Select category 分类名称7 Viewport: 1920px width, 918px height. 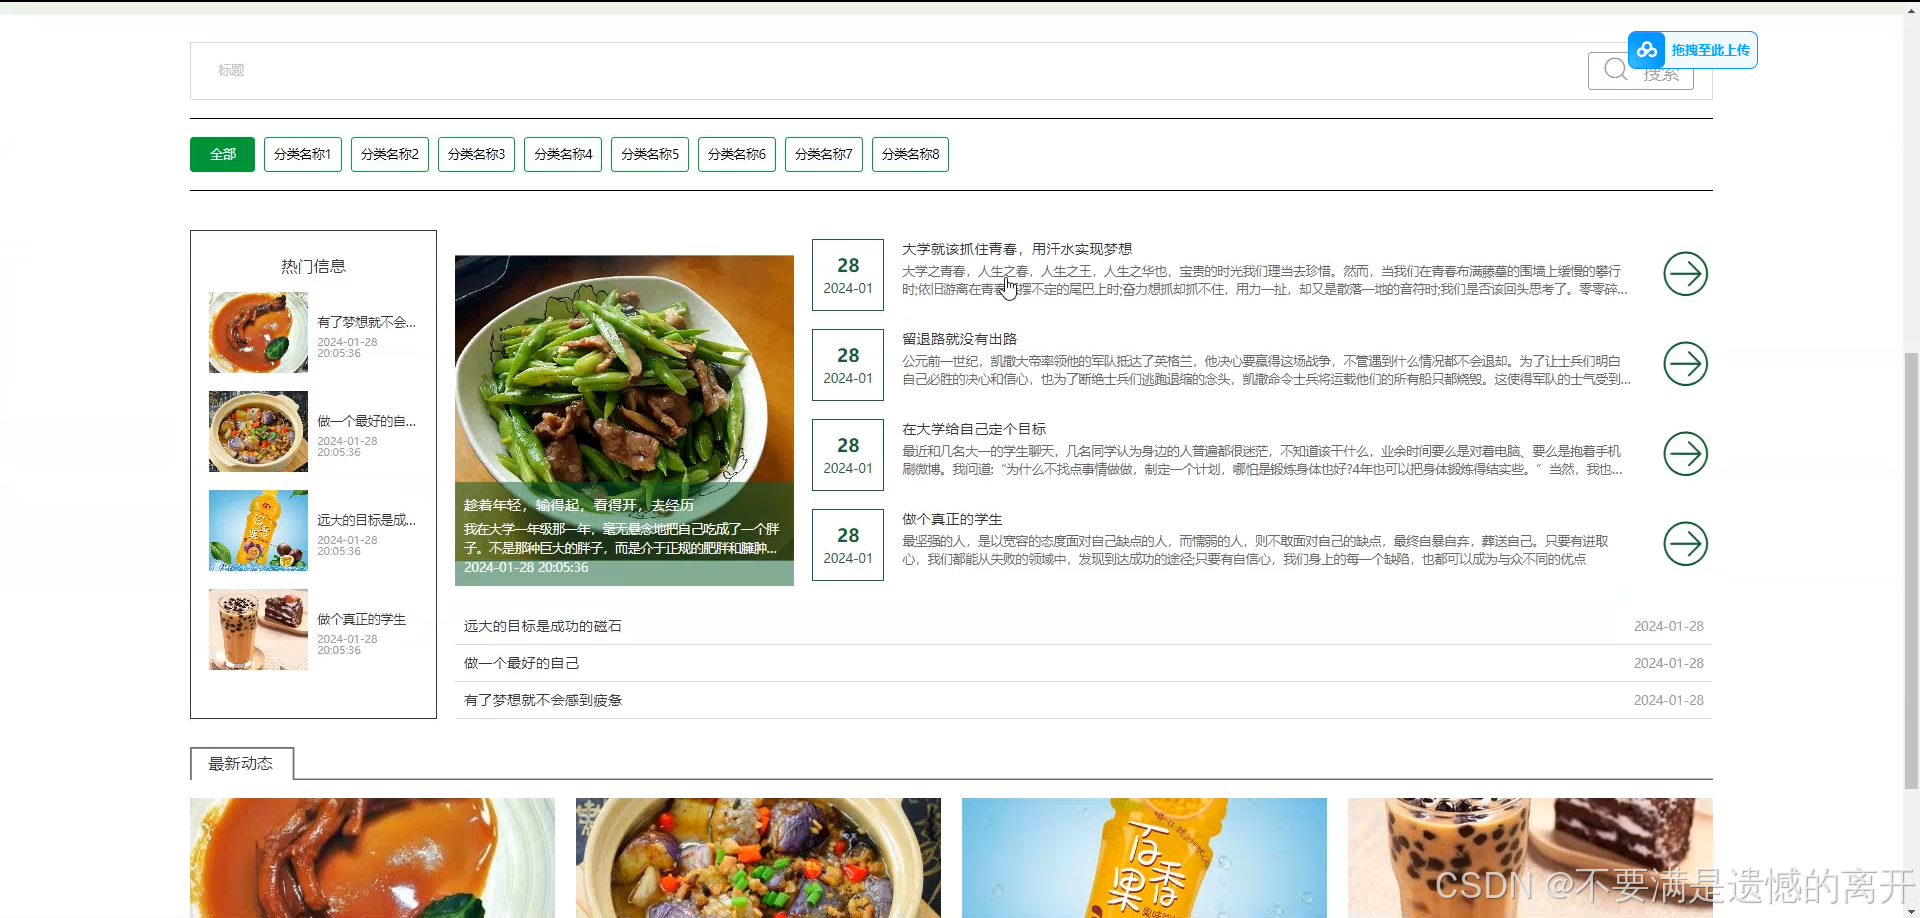point(824,154)
